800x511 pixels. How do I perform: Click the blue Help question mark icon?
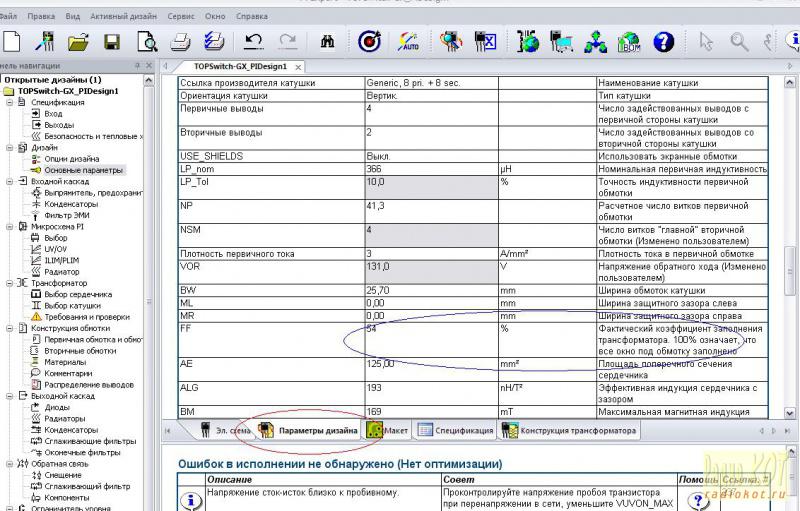pyautogui.click(x=665, y=41)
